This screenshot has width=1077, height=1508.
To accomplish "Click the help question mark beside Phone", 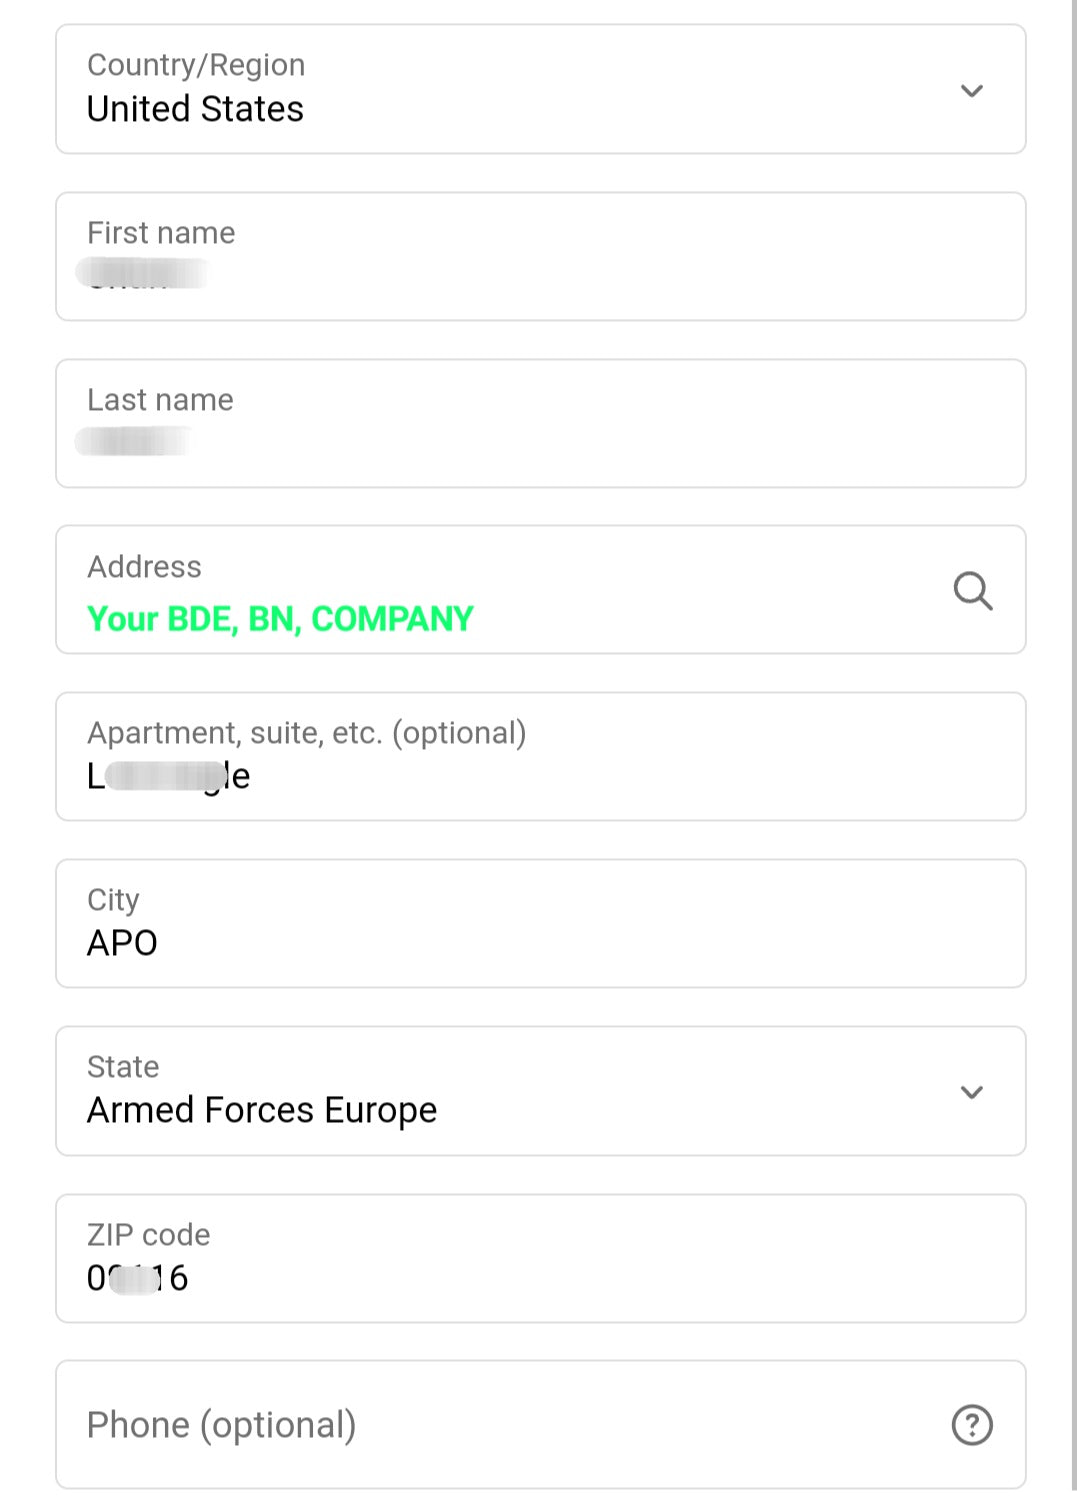I will tap(972, 1425).
